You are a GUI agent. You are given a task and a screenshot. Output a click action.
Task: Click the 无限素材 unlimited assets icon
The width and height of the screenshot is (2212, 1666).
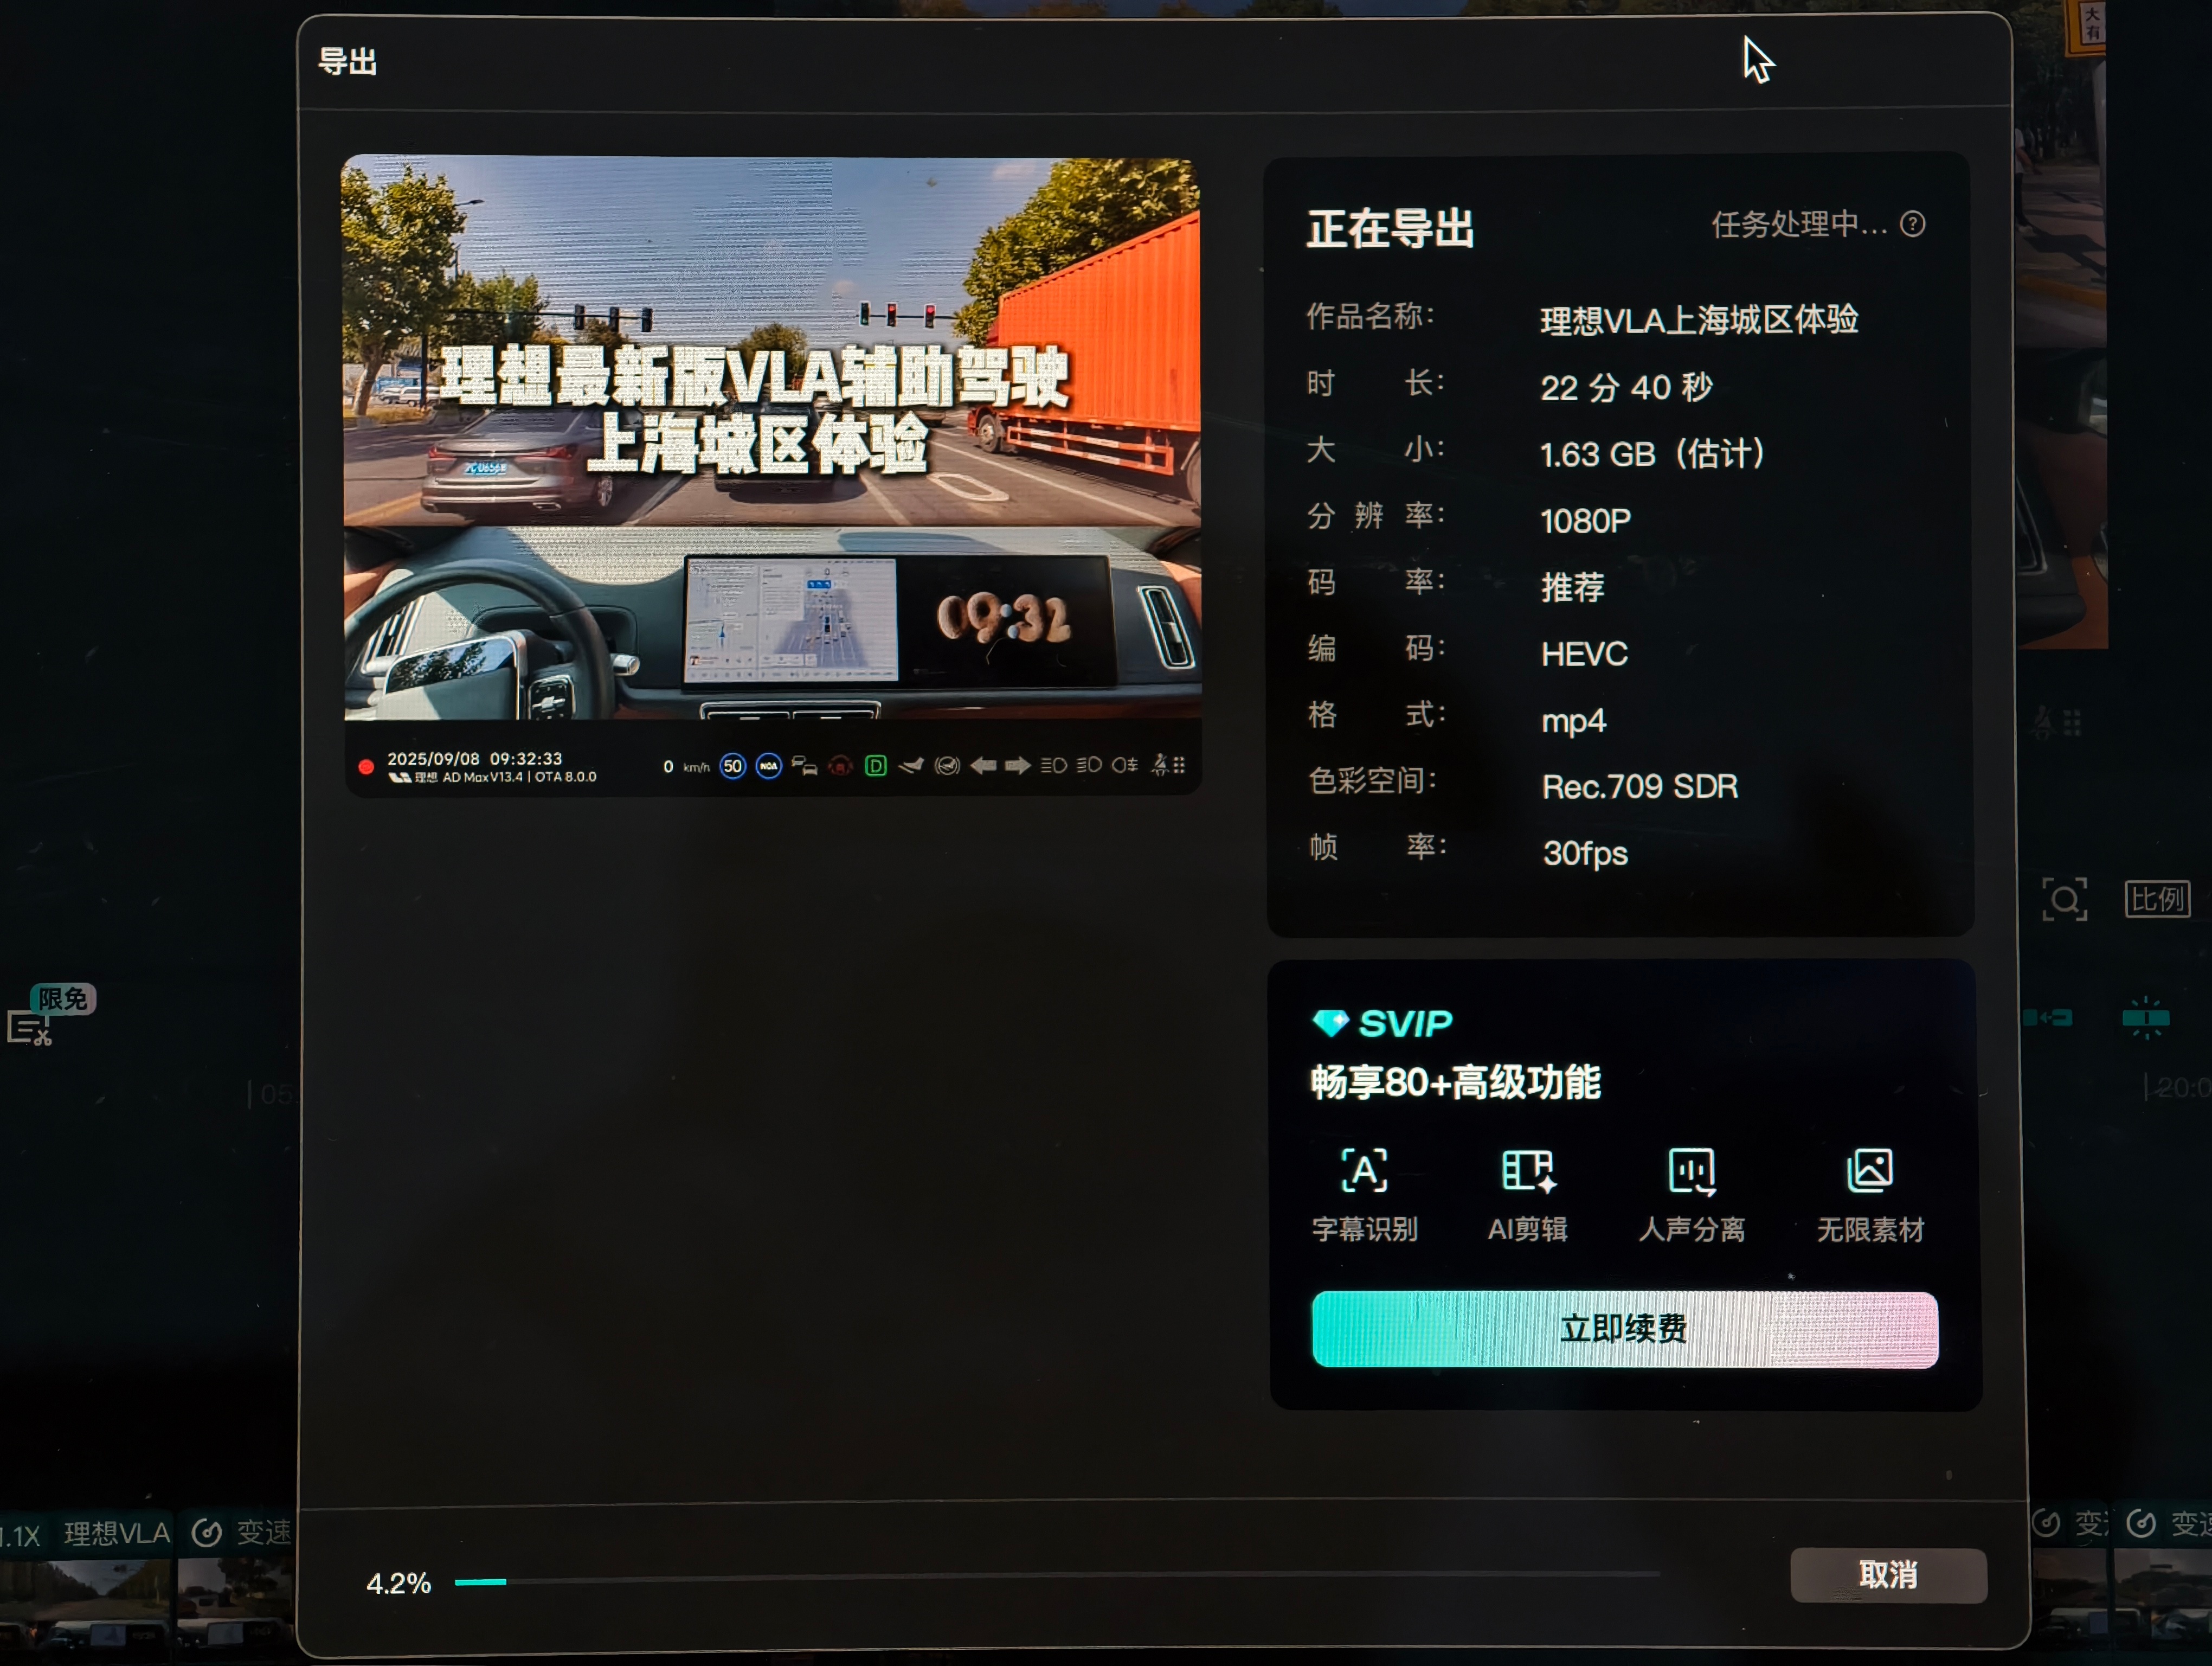[x=1869, y=1170]
